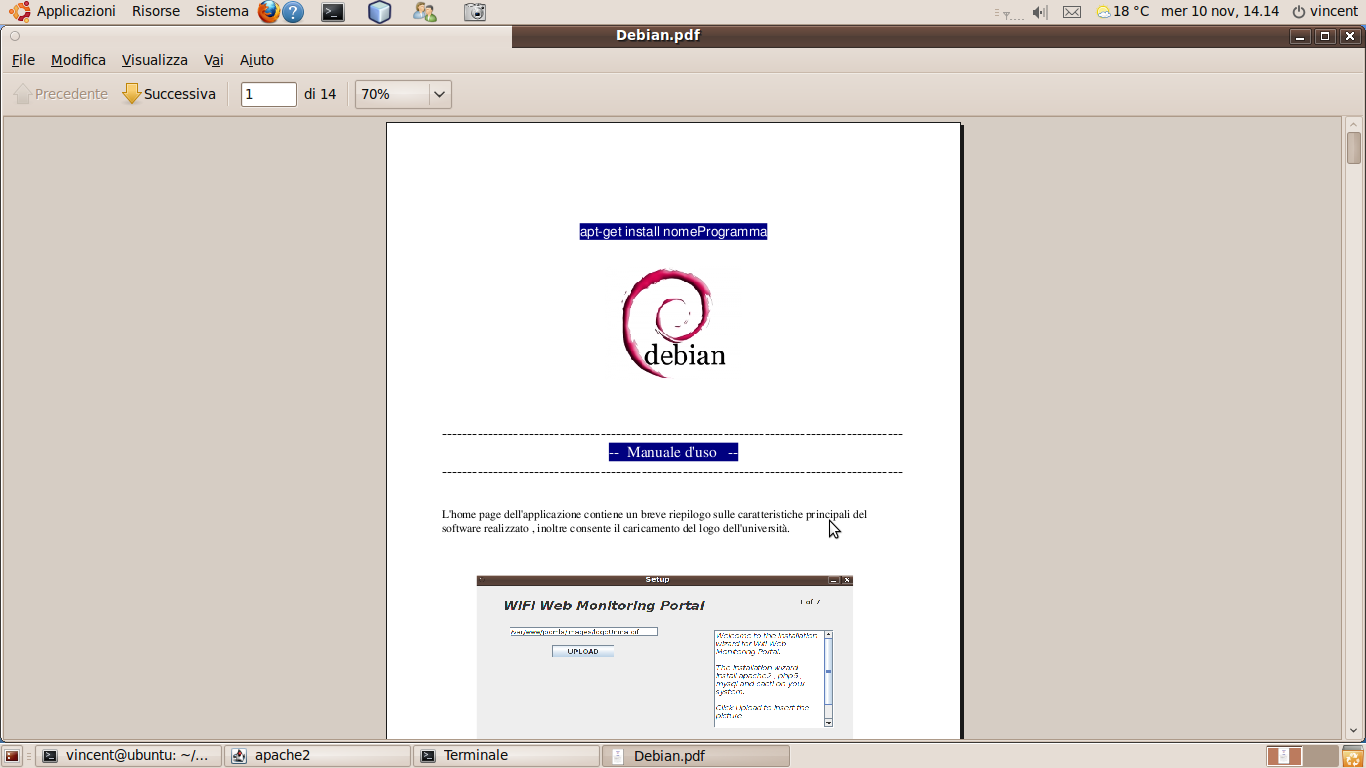
Task: Click the 'Manuale d'uso' heading
Action: (x=673, y=452)
